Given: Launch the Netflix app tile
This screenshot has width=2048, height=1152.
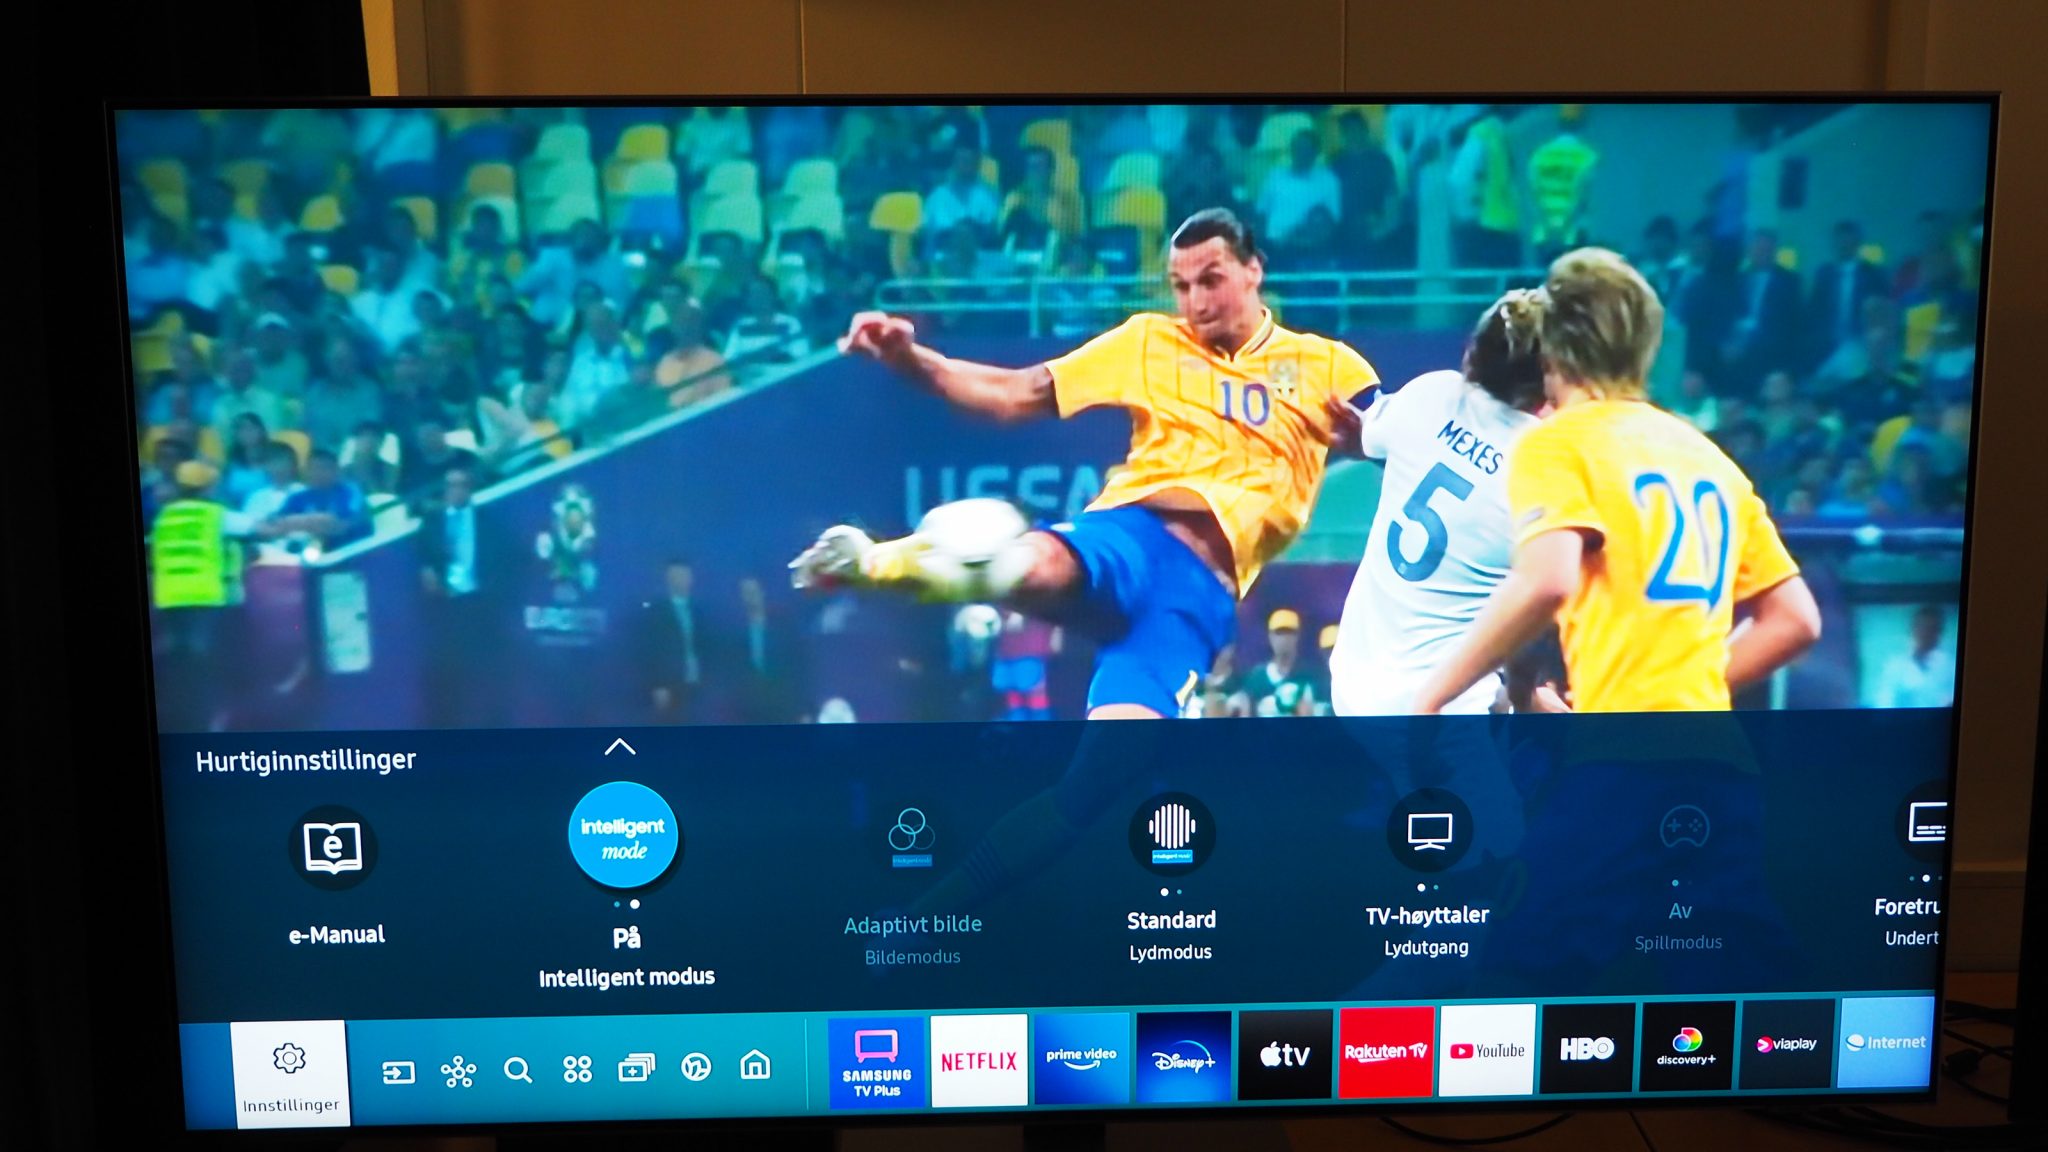Looking at the screenshot, I should click(x=978, y=1060).
